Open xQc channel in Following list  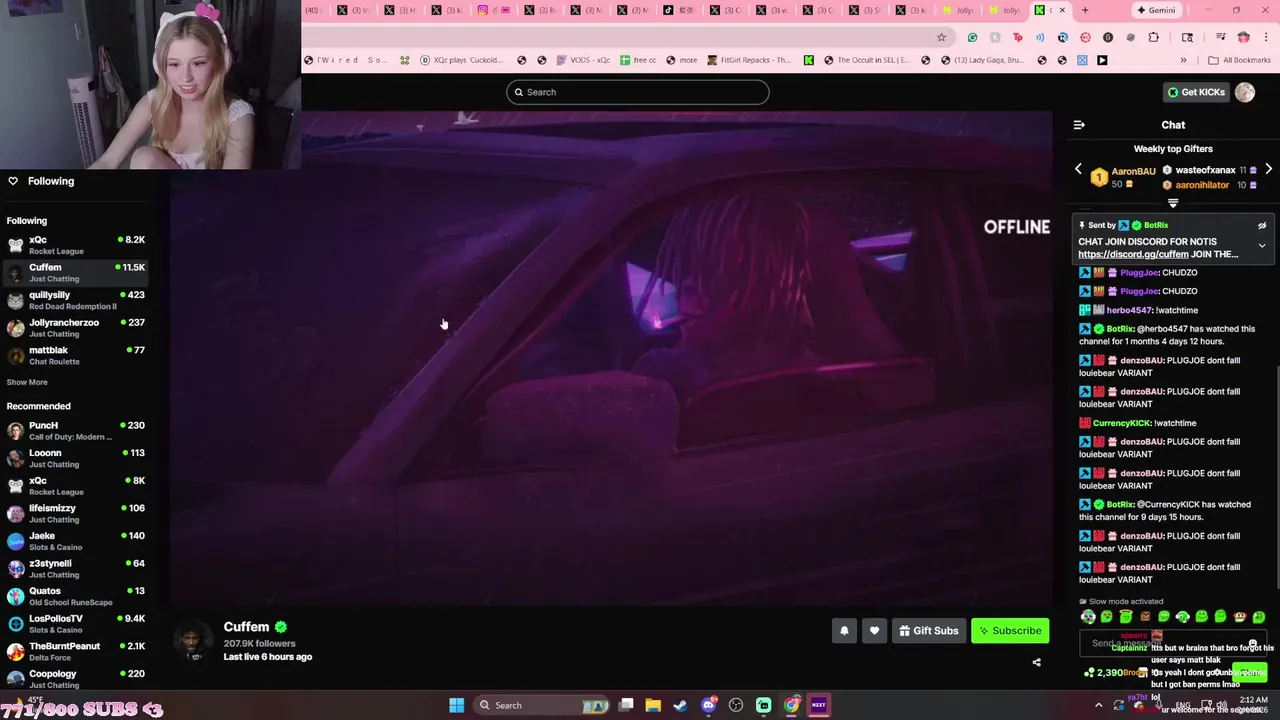pos(76,244)
